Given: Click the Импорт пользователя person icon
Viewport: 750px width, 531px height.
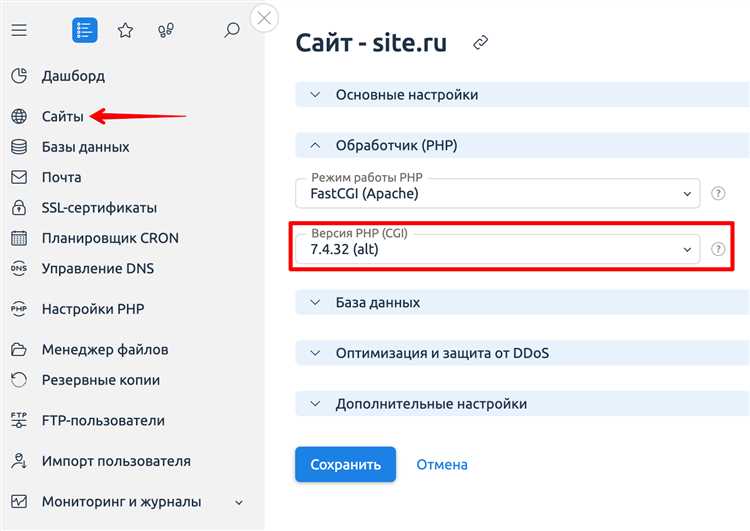Looking at the screenshot, I should point(19,461).
